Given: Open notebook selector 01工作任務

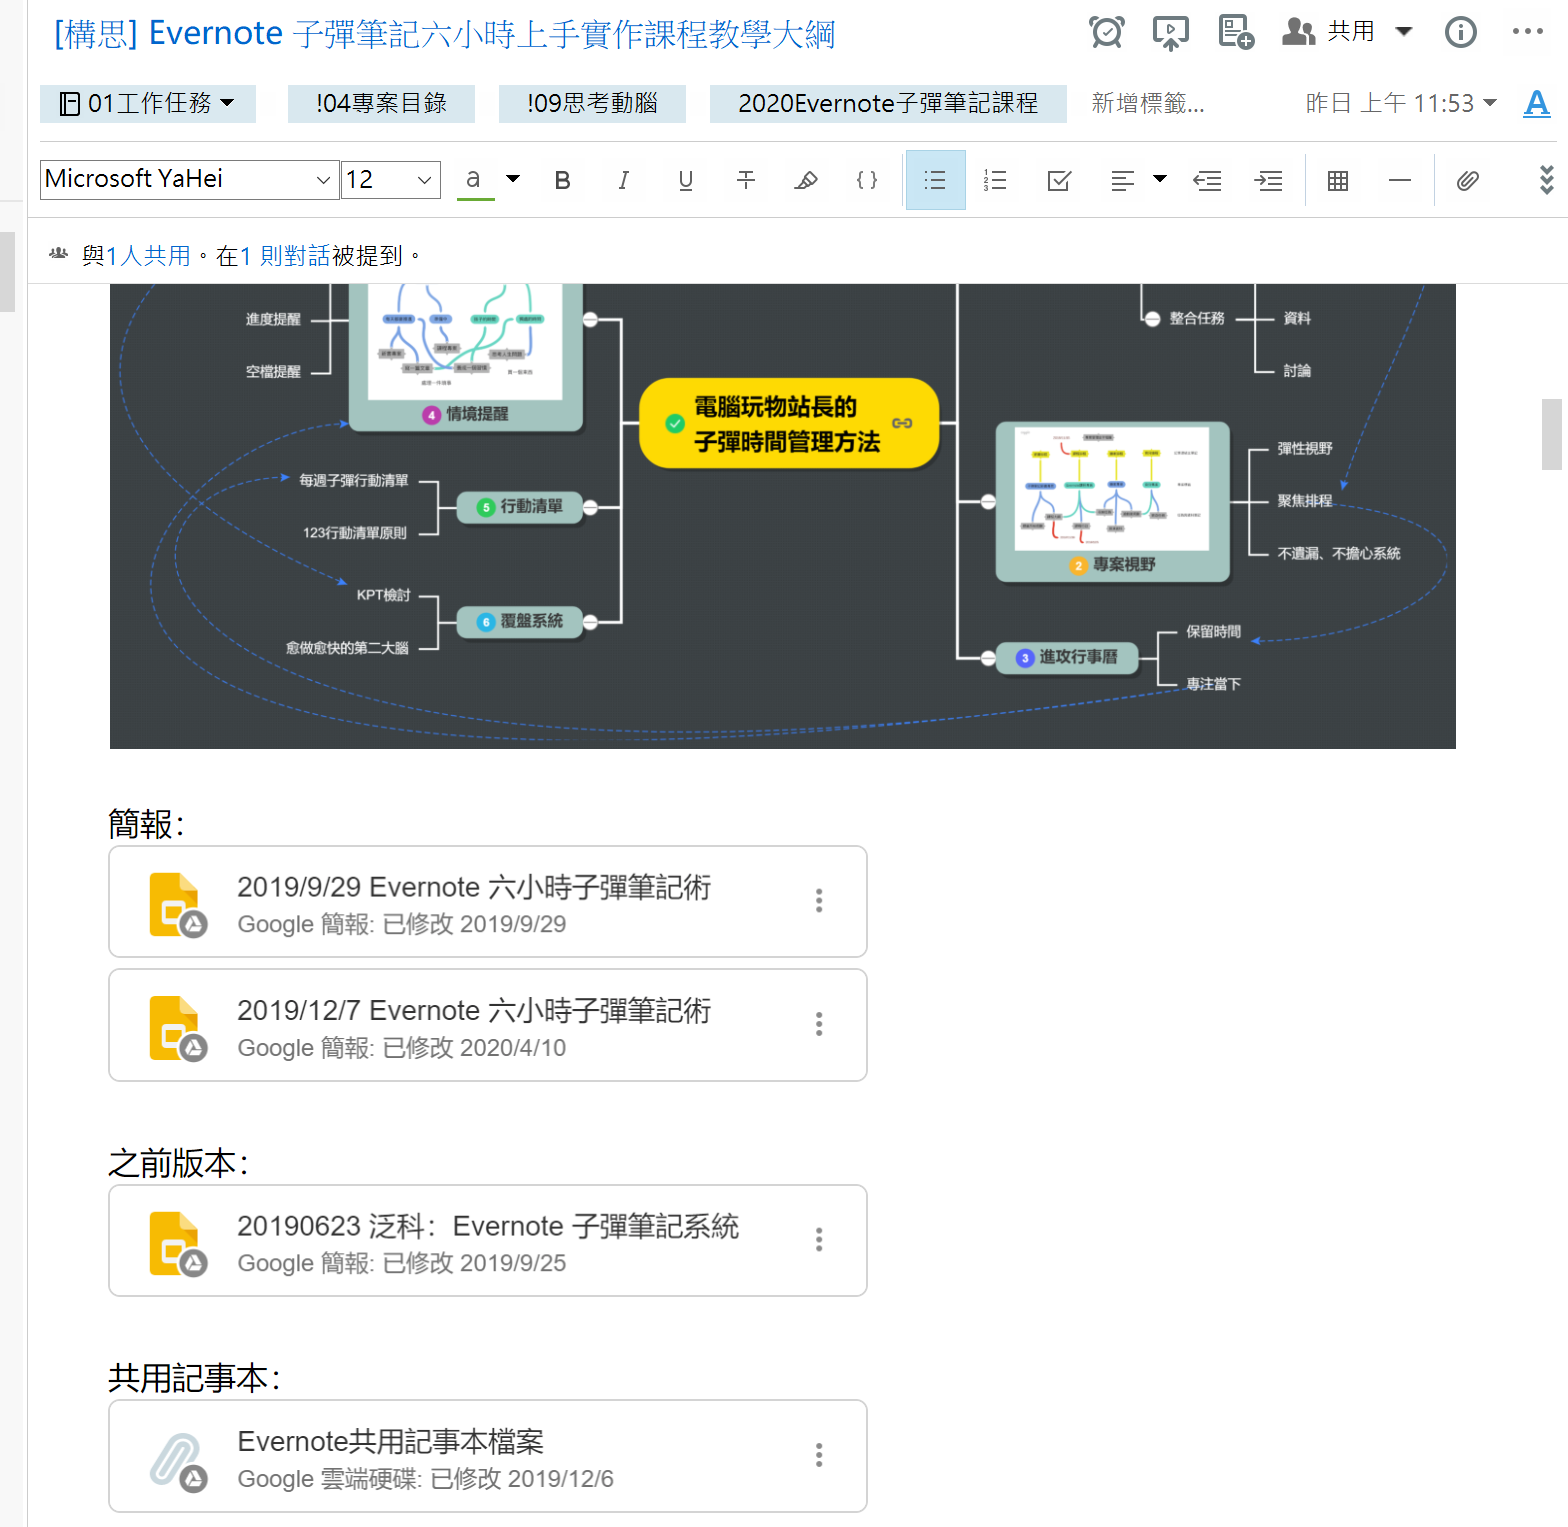Looking at the screenshot, I should 148,103.
